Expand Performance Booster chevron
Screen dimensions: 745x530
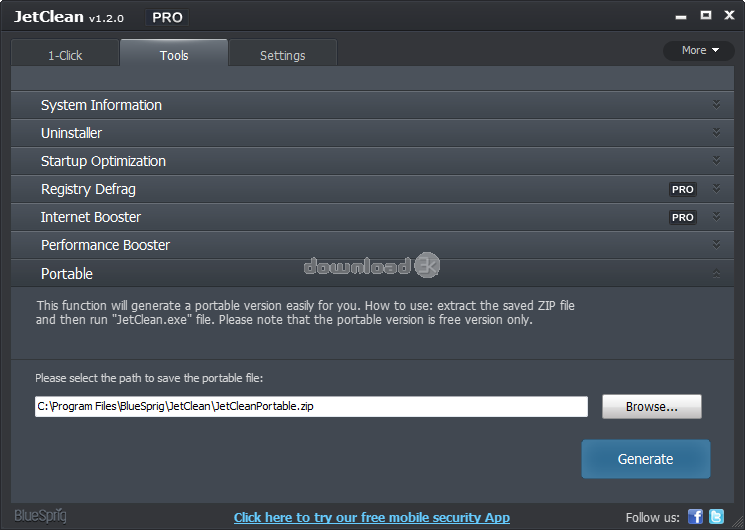pos(716,245)
